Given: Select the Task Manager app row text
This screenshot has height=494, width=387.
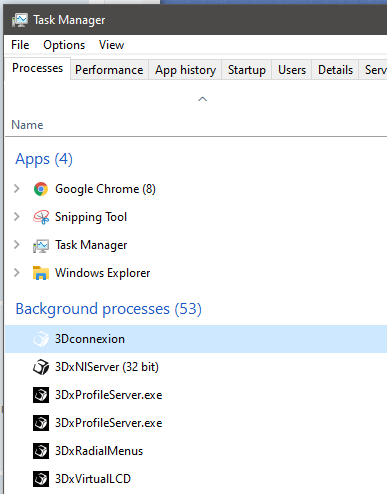Looking at the screenshot, I should point(91,245).
